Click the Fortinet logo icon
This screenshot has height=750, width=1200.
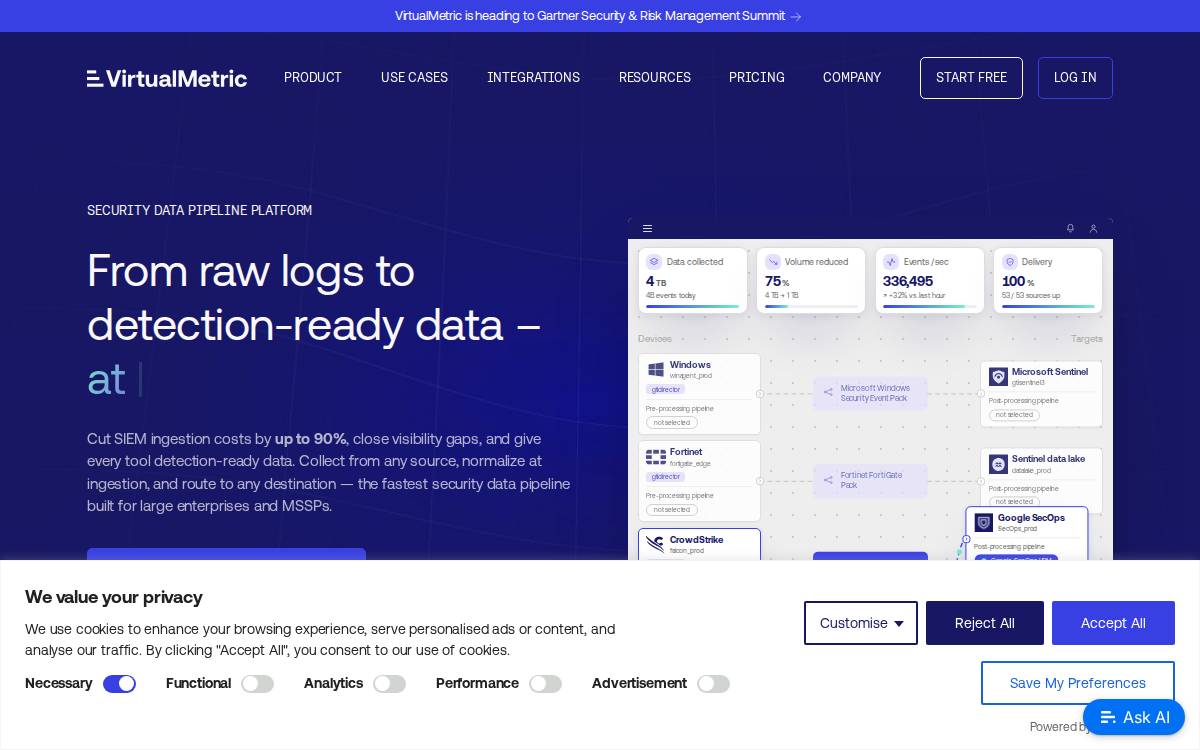coord(656,457)
